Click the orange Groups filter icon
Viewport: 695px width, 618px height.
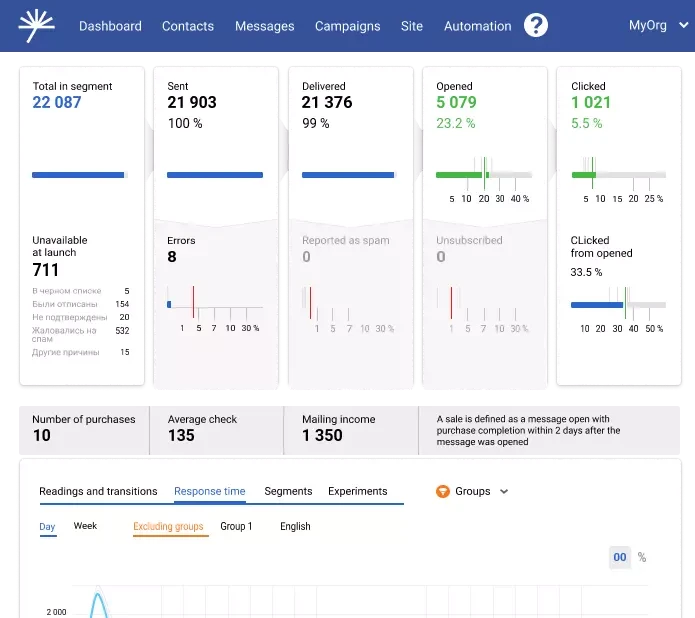click(443, 491)
